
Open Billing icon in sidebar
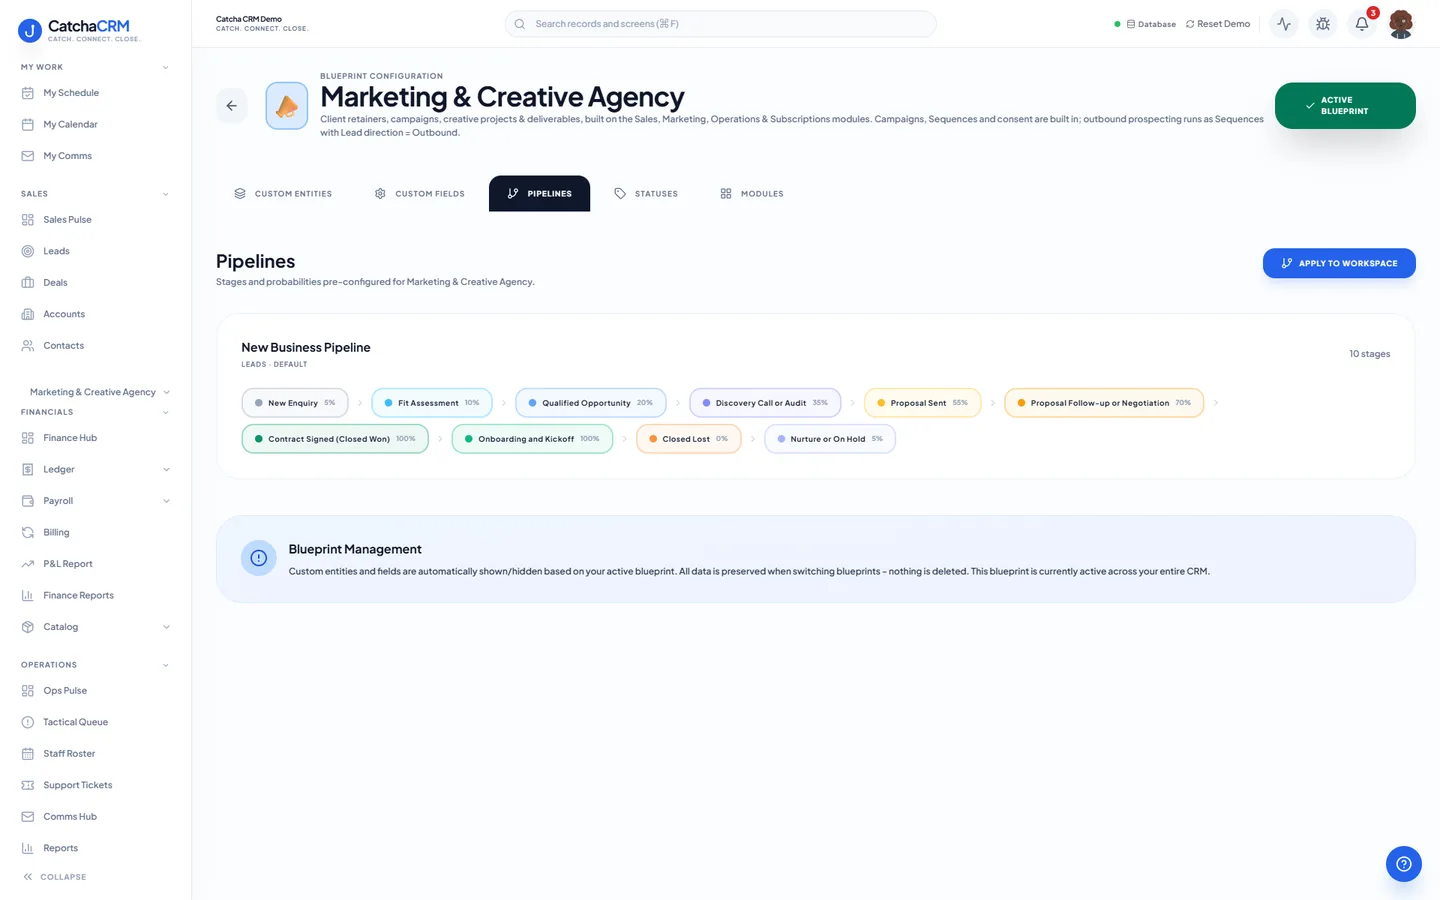[x=28, y=532]
